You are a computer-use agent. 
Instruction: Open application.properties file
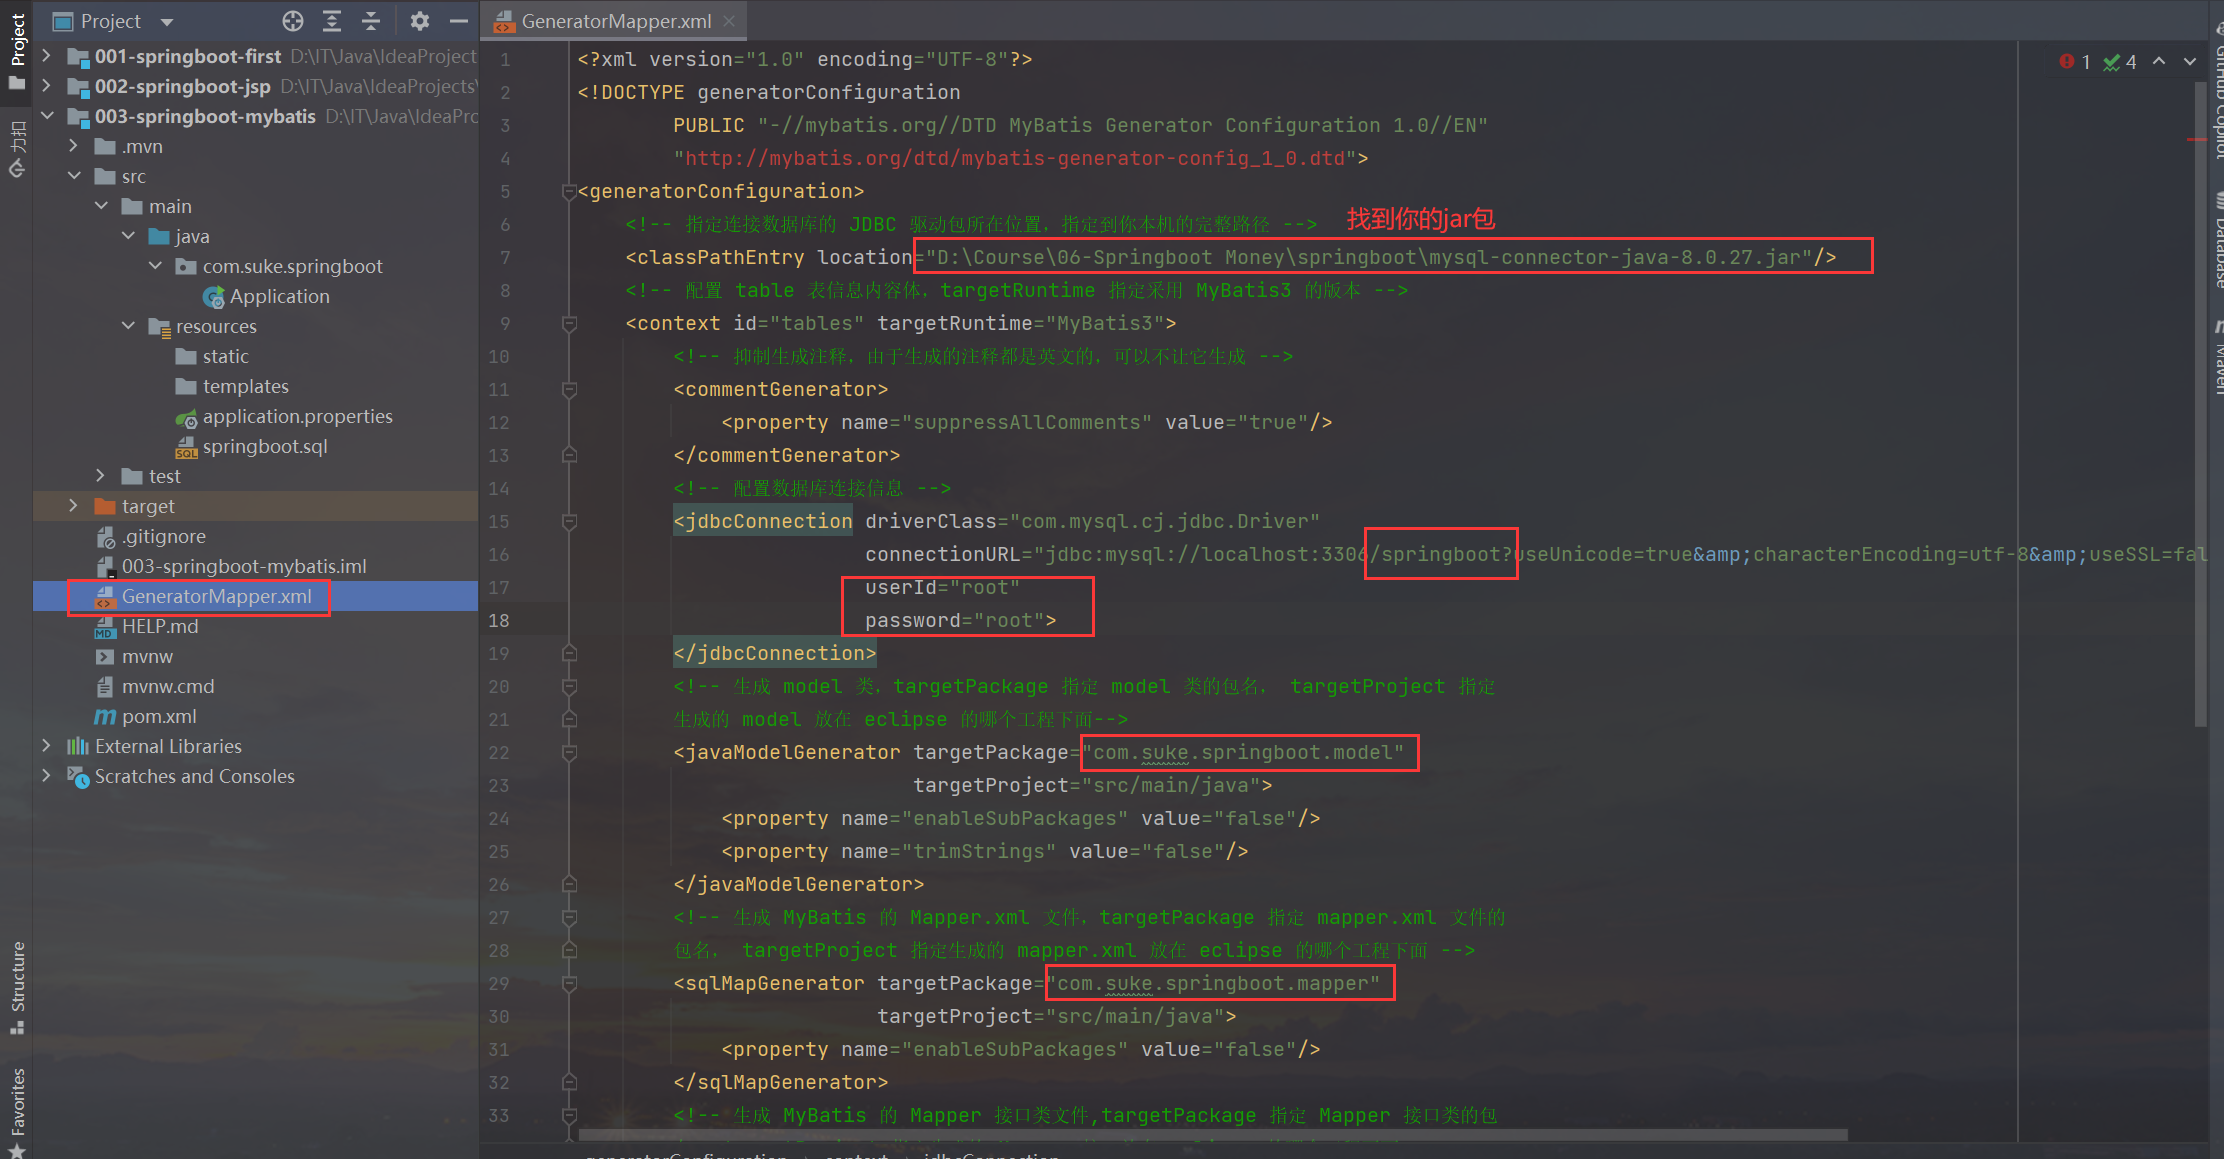pos(297,416)
